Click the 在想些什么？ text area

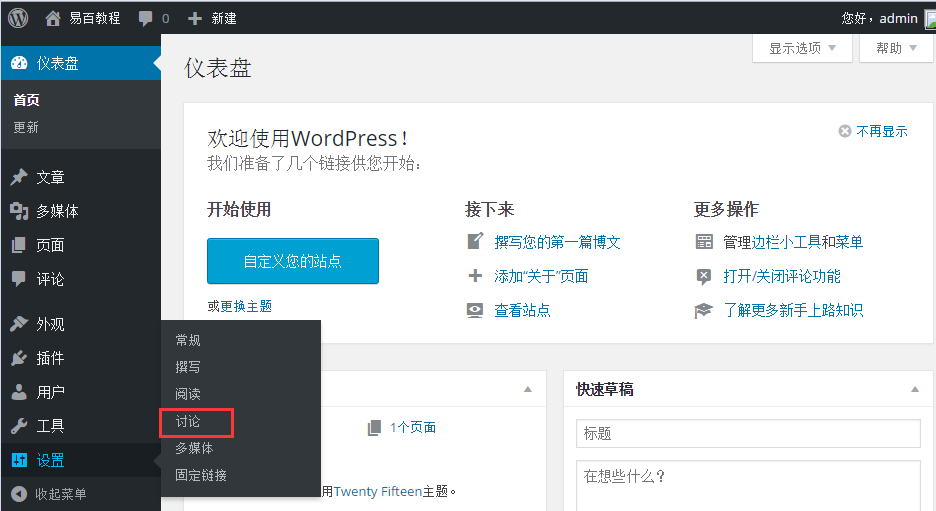click(748, 485)
